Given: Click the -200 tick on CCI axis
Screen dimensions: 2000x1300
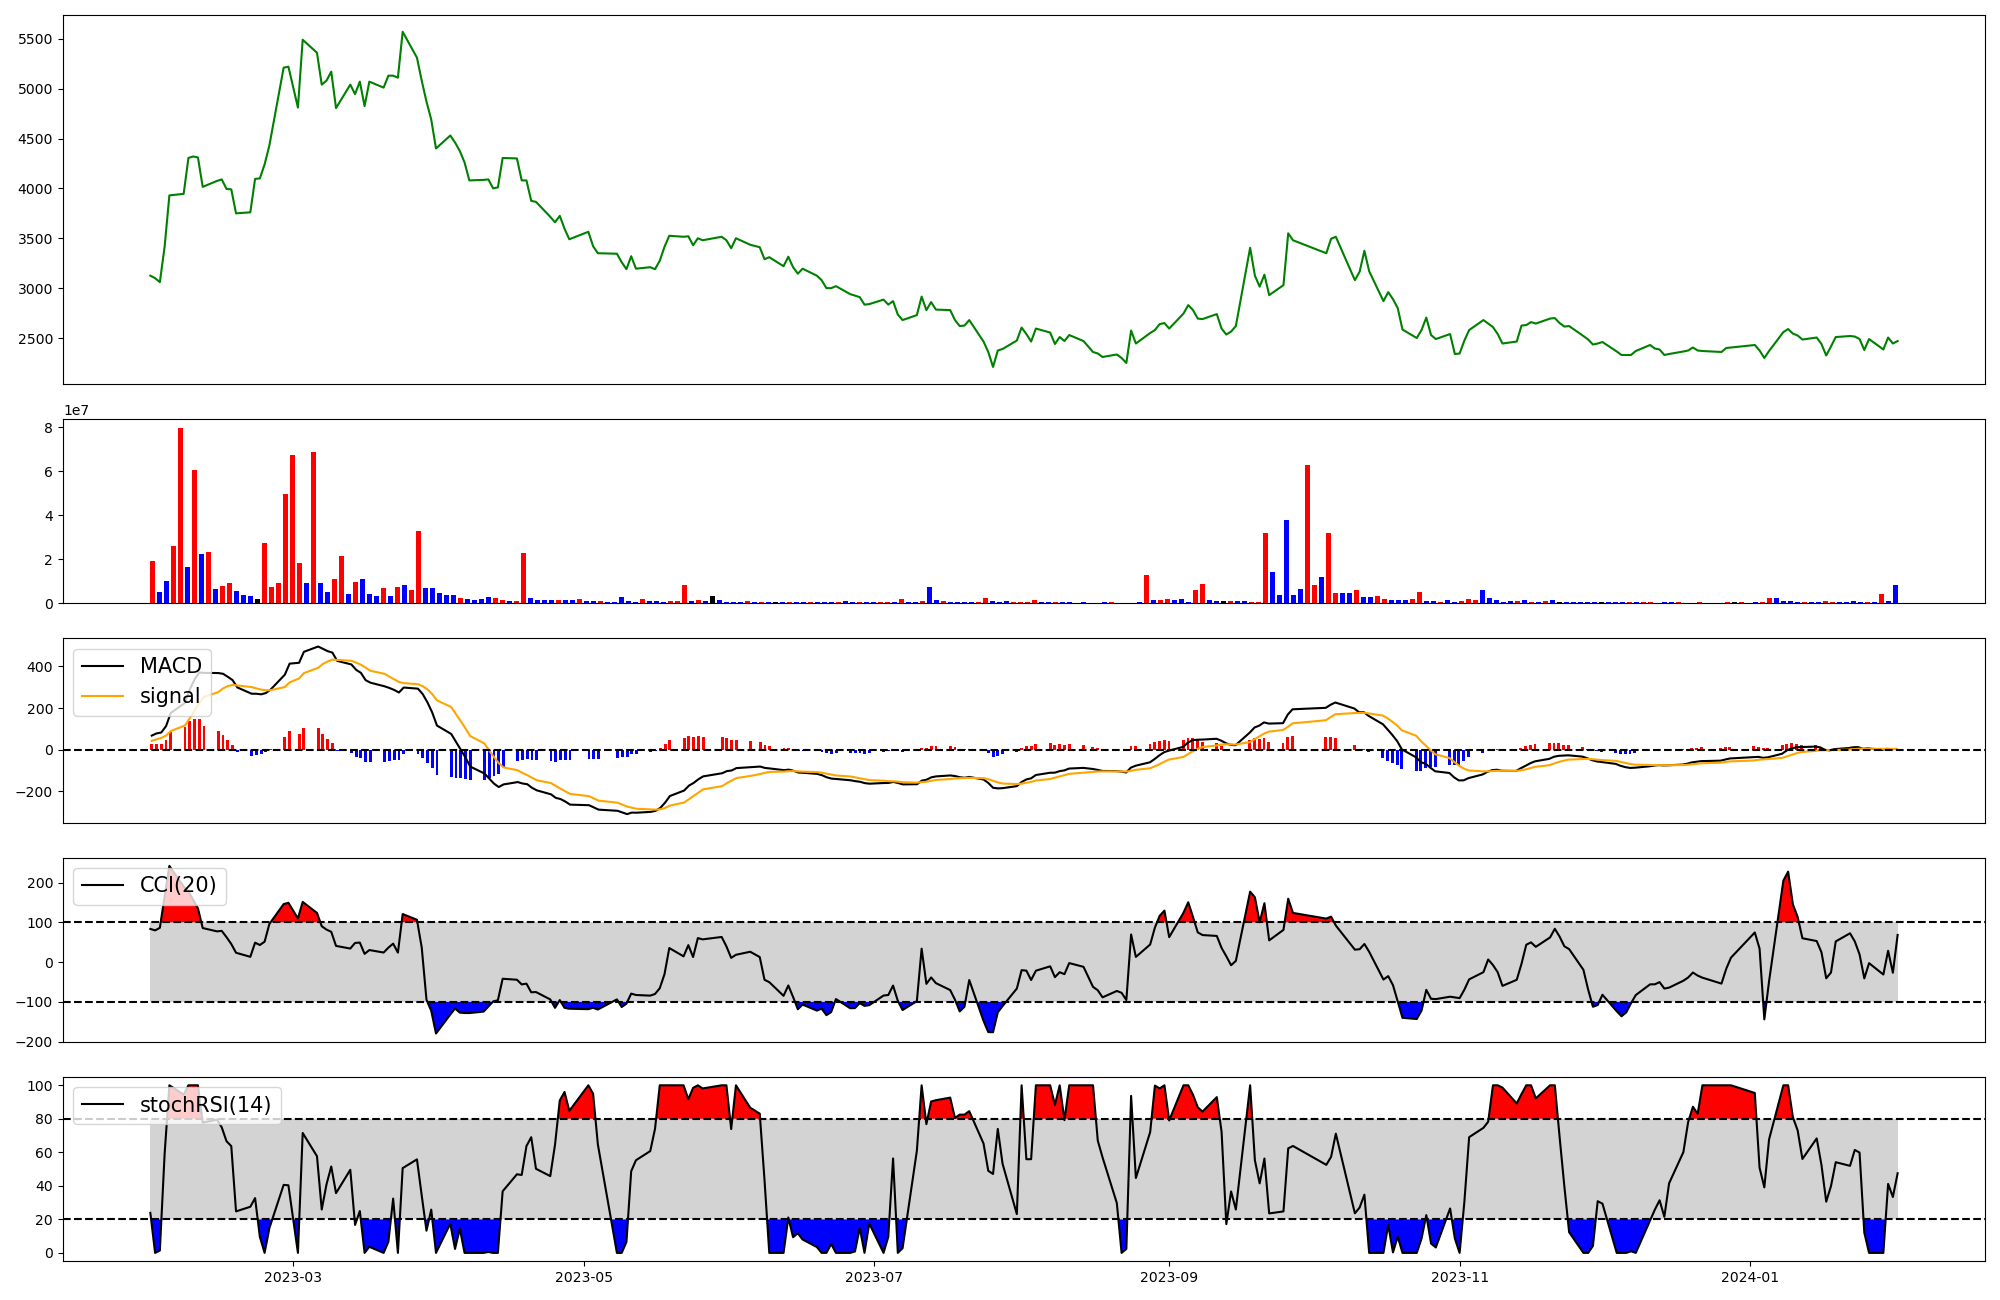Looking at the screenshot, I should coord(36,1042).
